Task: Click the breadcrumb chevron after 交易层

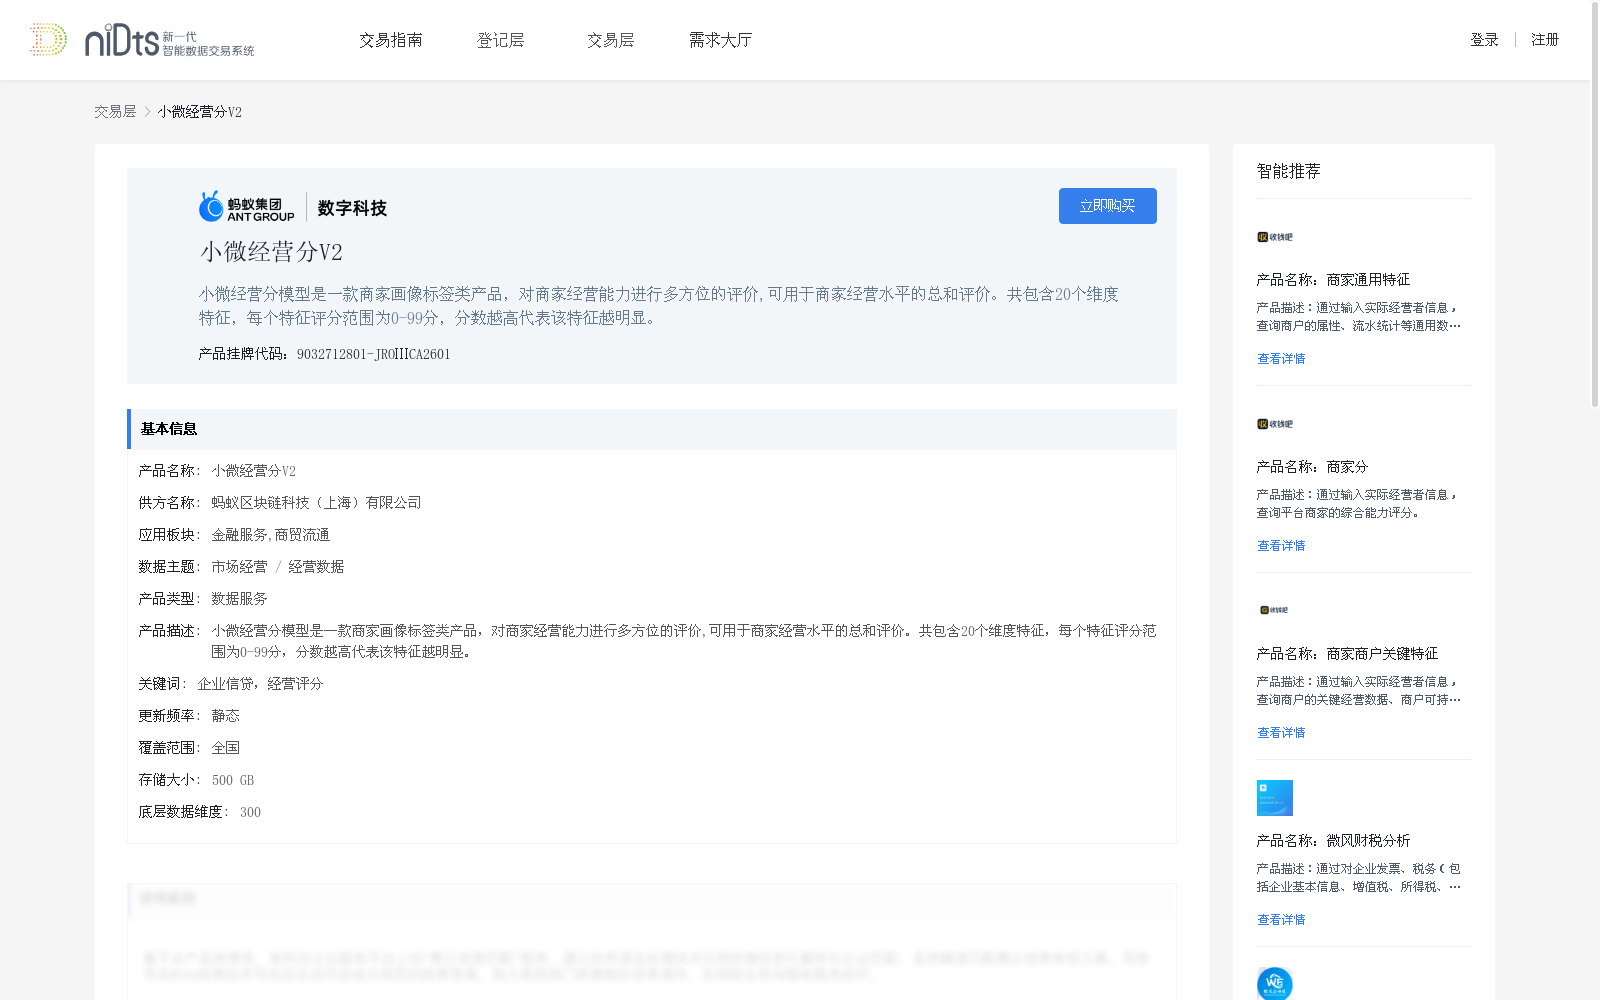Action: tap(147, 112)
